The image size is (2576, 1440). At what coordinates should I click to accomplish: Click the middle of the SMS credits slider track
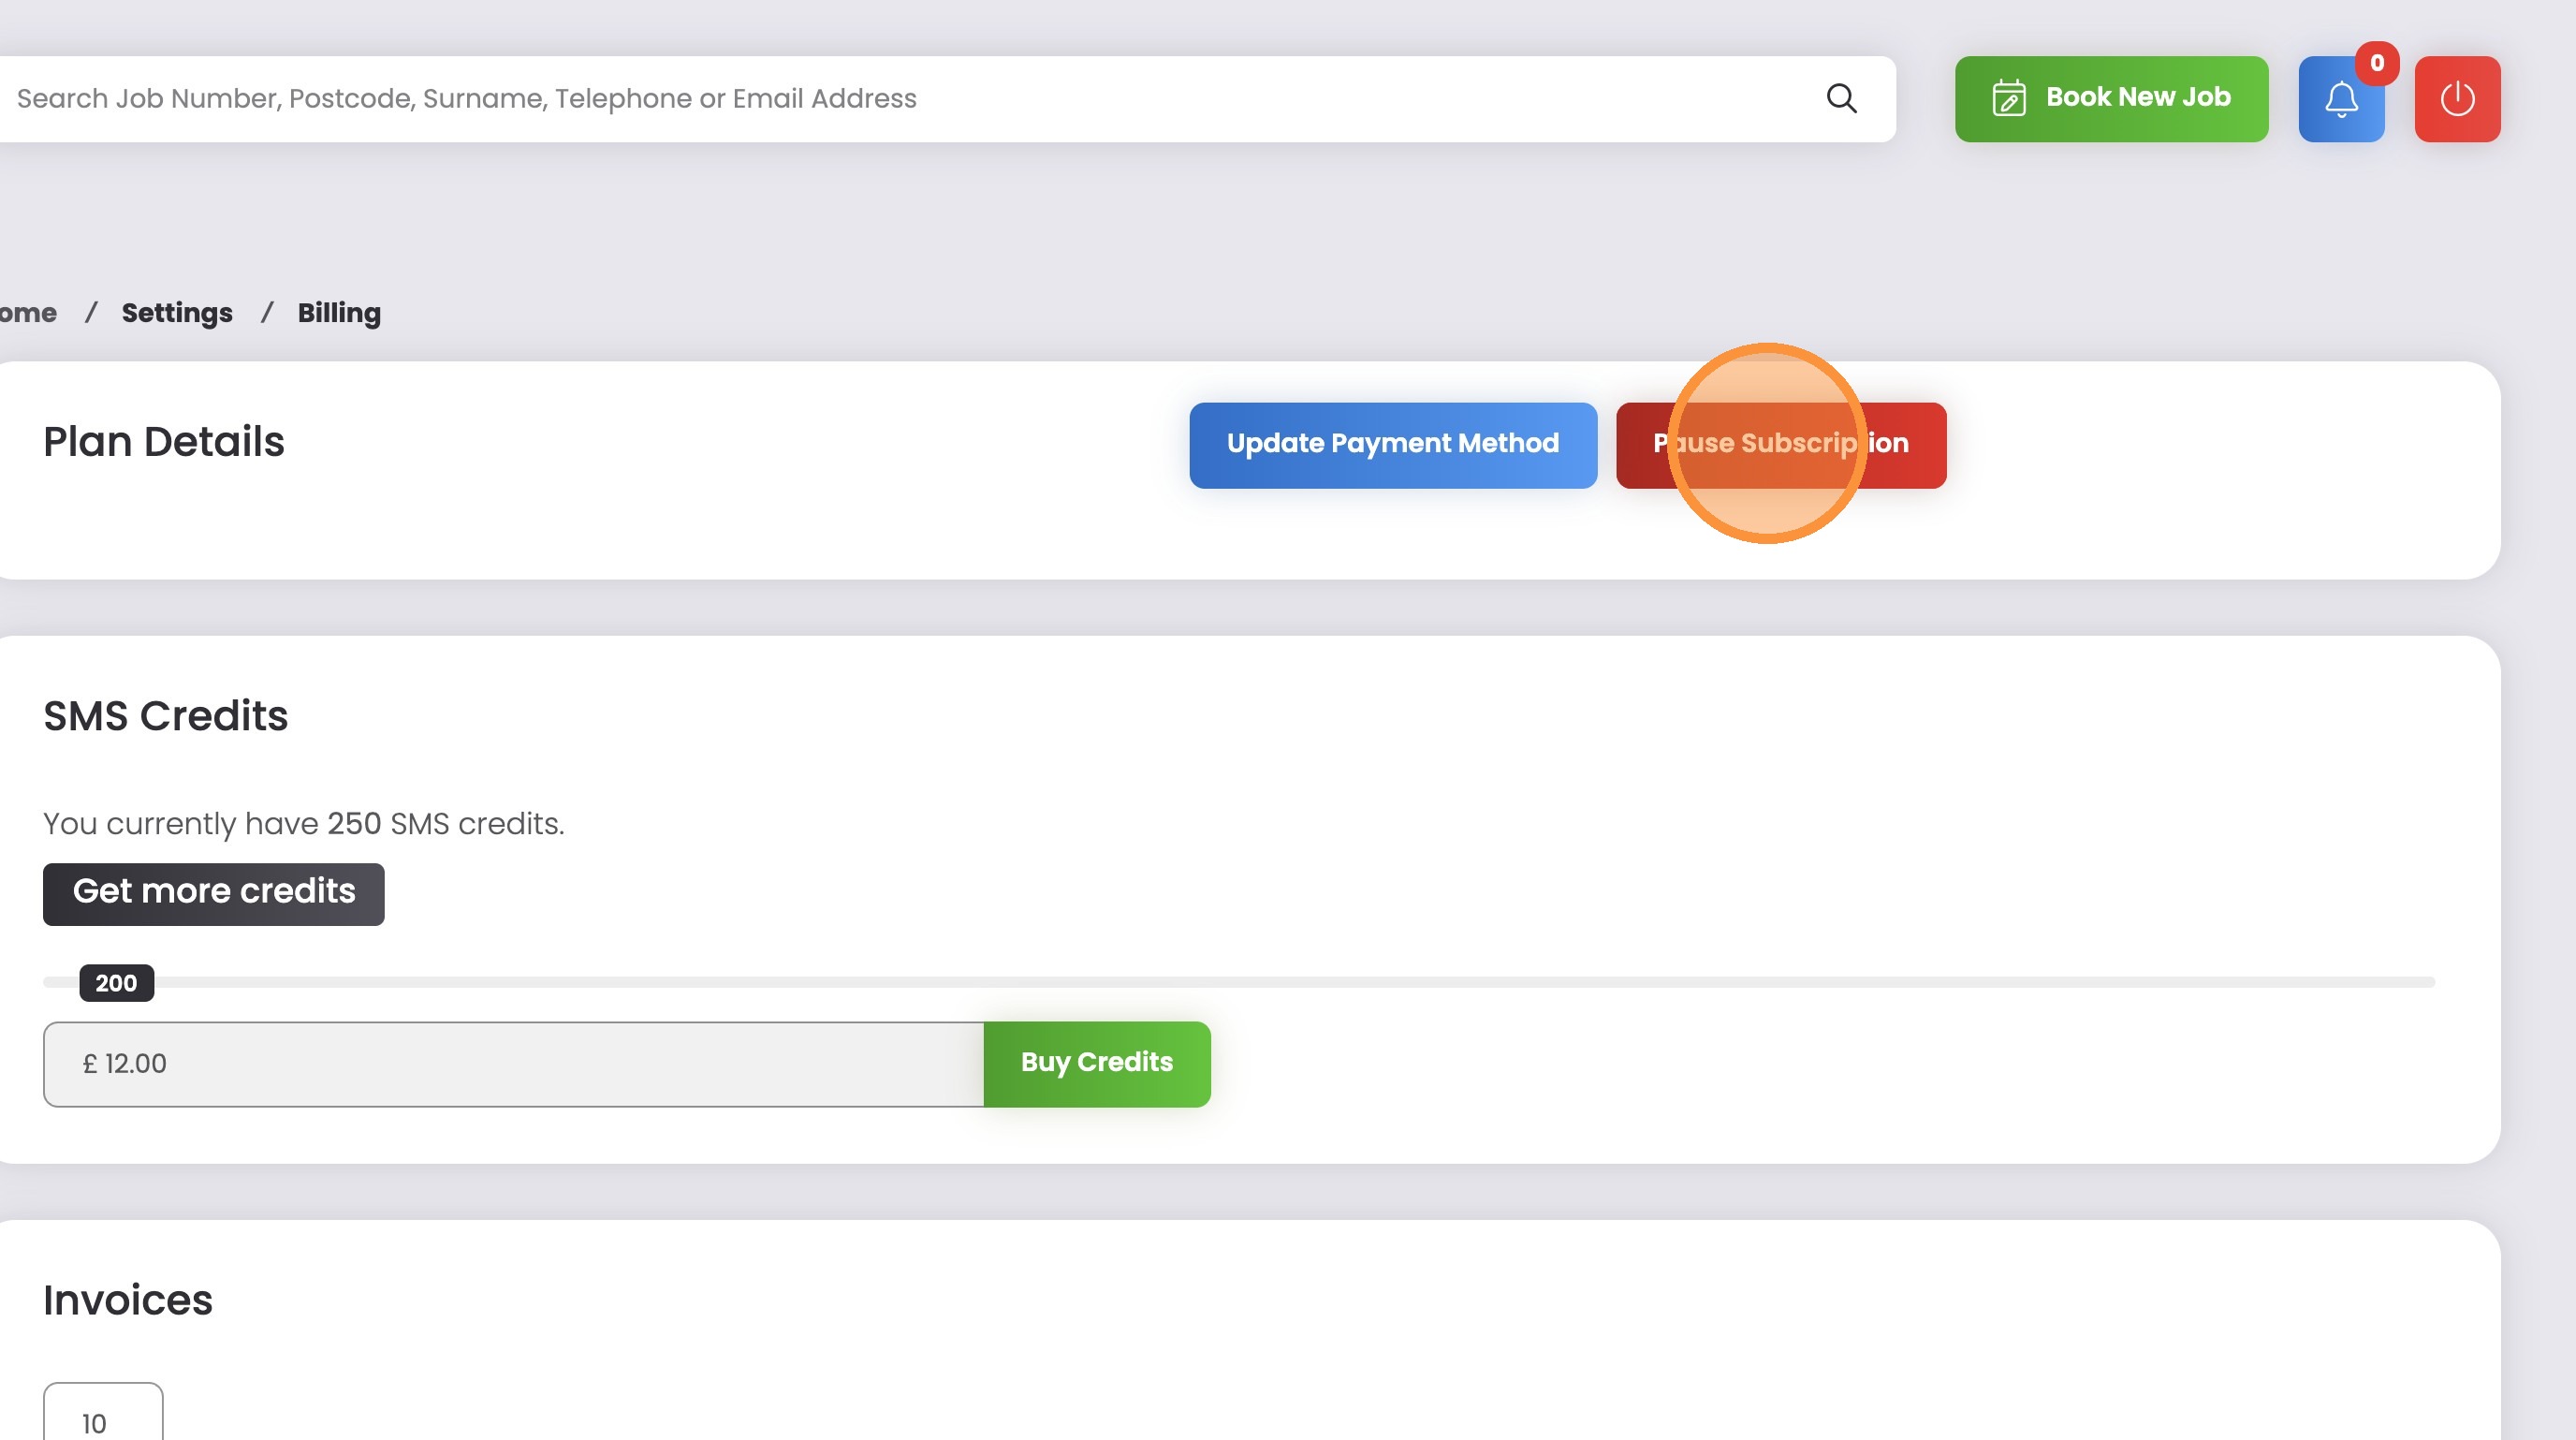[1238, 982]
